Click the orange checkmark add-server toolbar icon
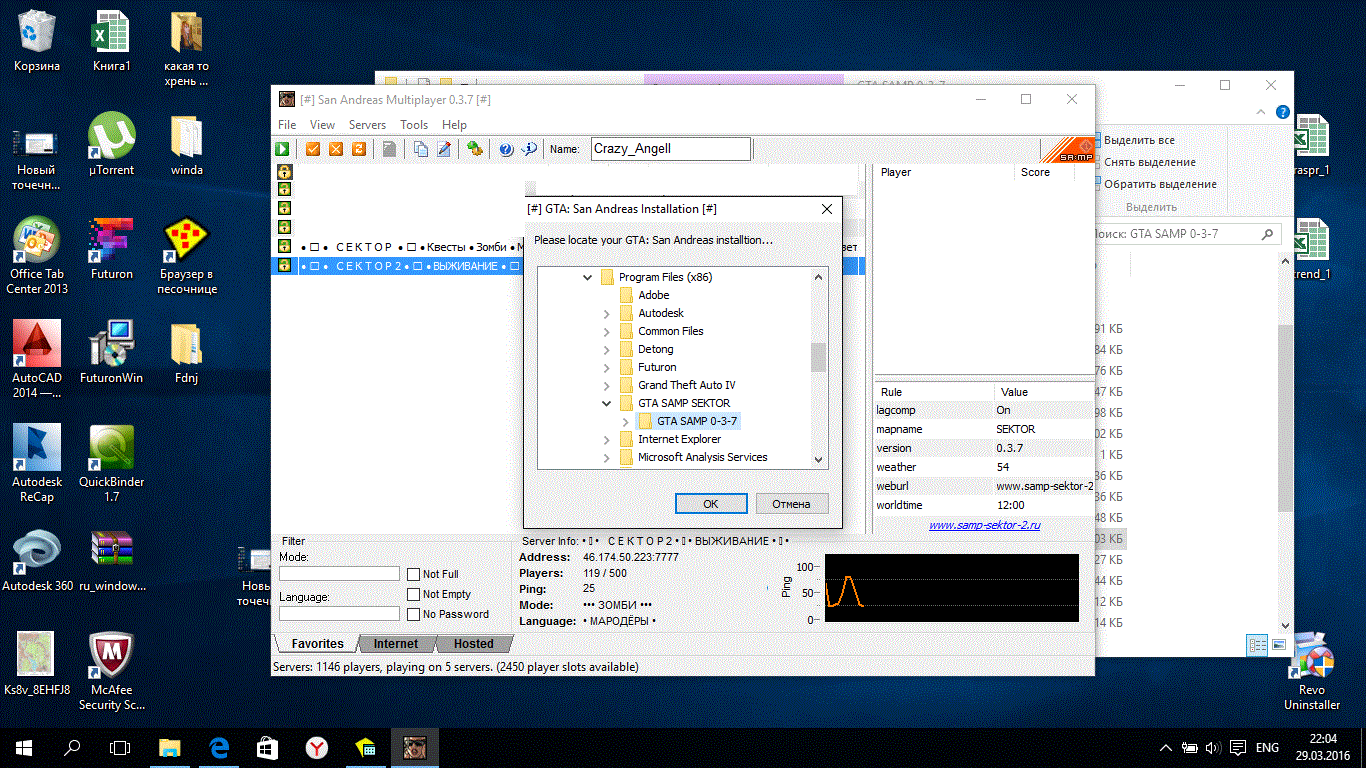Viewport: 1366px width, 768px height. click(313, 149)
